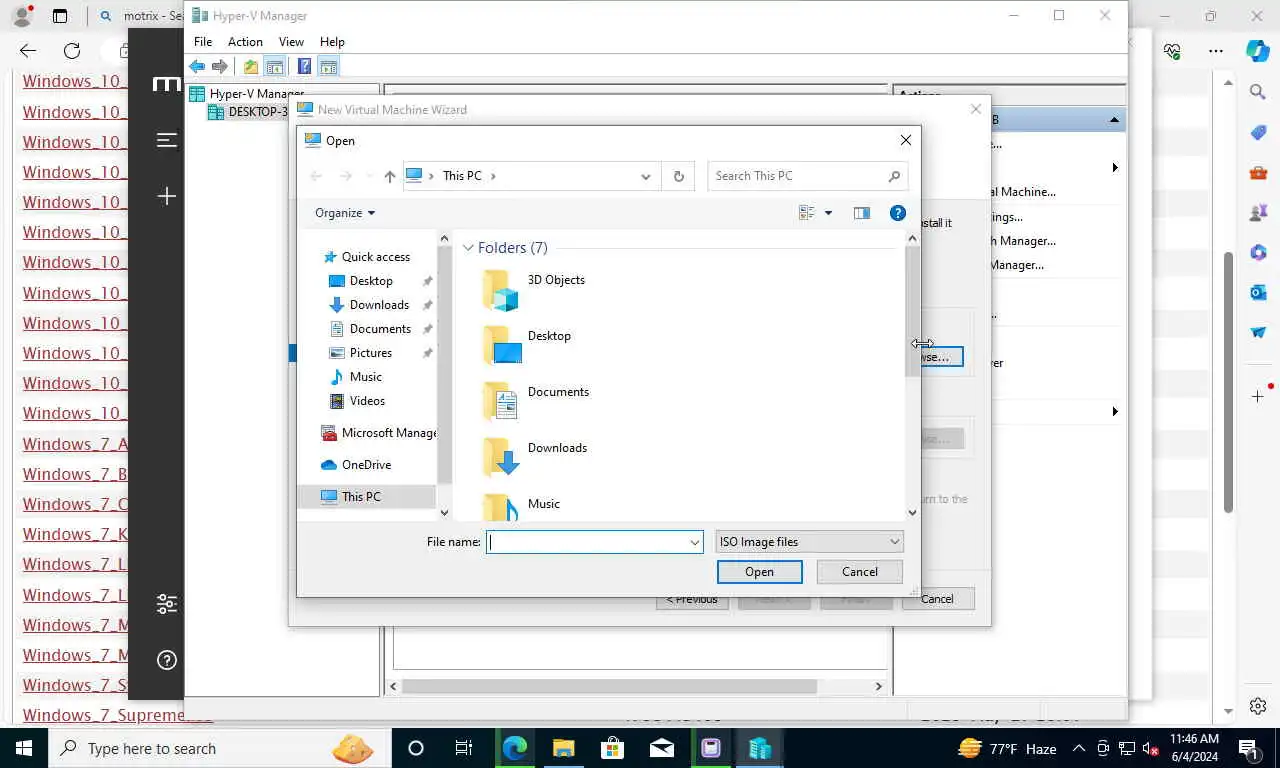Open the ISO Image files type dropdown
The width and height of the screenshot is (1280, 768).
tap(810, 541)
